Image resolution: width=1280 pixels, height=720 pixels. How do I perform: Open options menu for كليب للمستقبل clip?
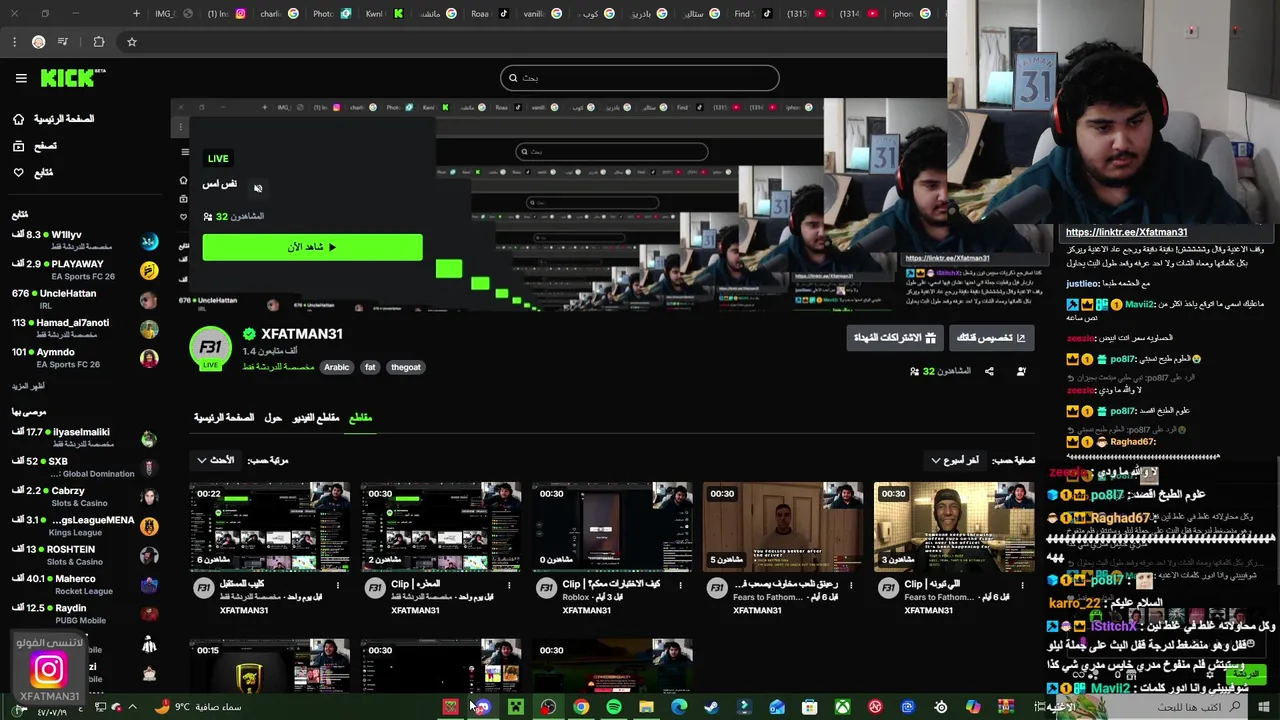337,585
